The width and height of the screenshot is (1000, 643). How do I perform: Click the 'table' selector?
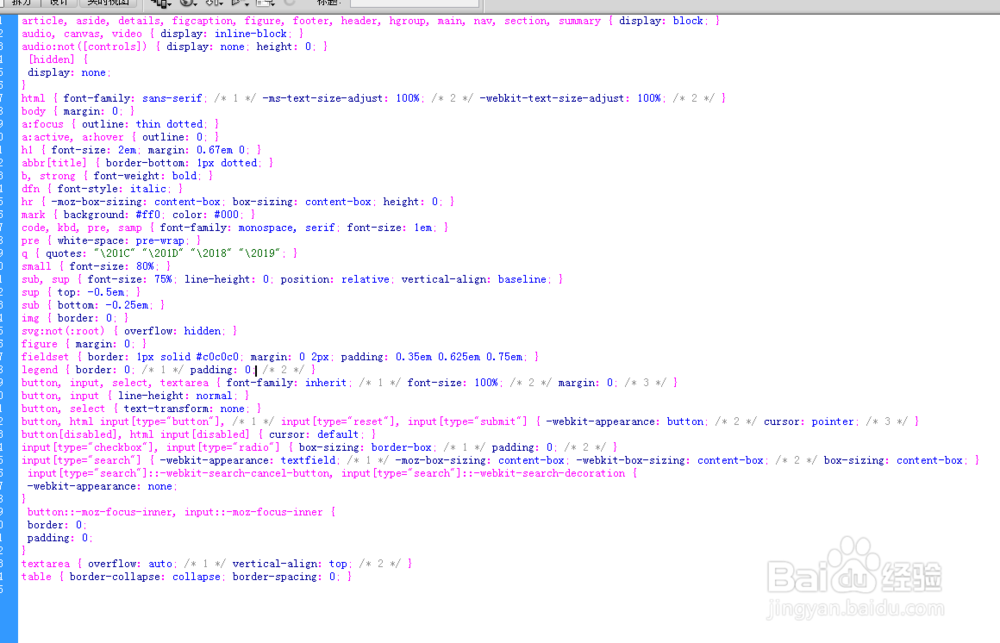coord(36,577)
